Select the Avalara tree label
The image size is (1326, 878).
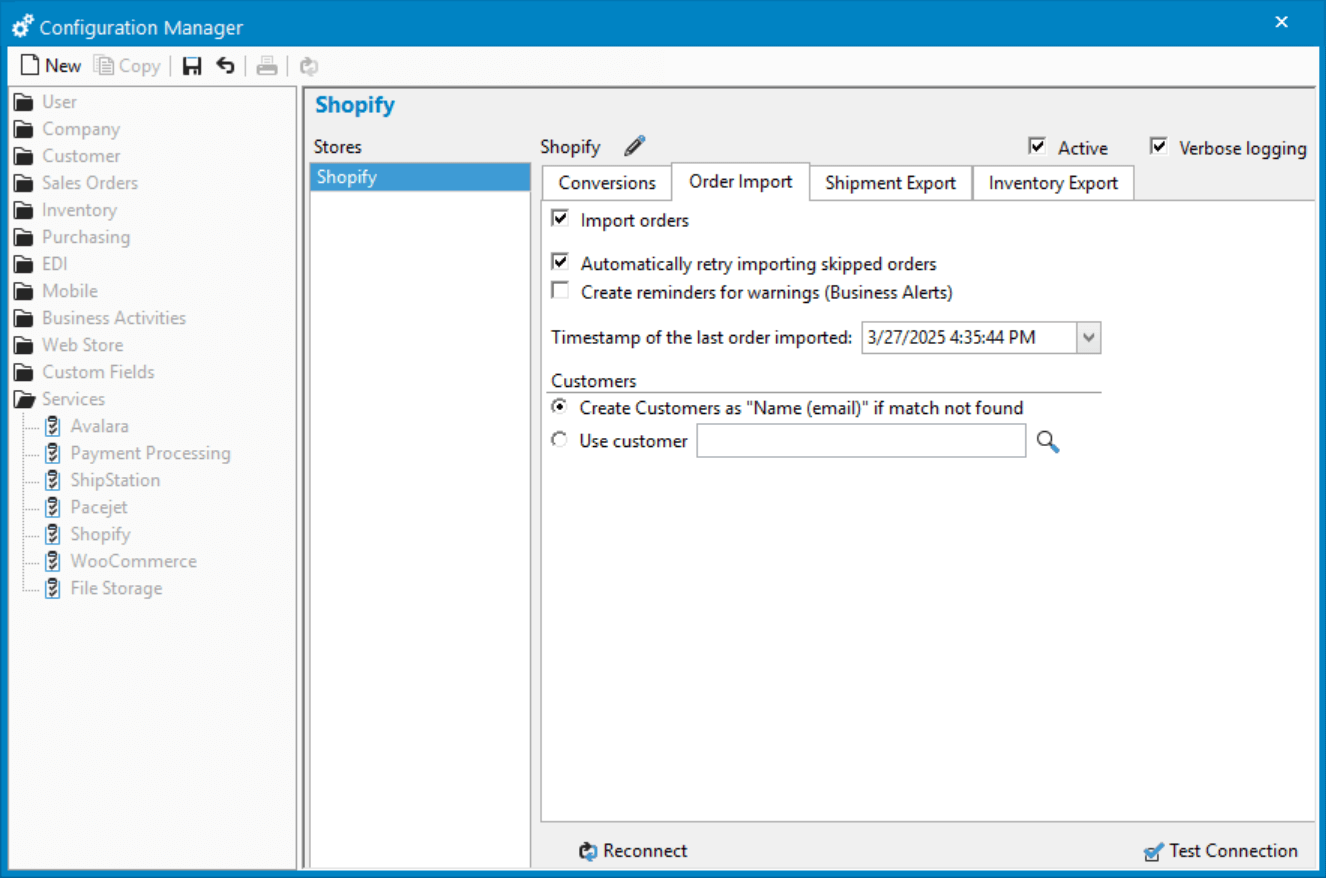tap(99, 426)
